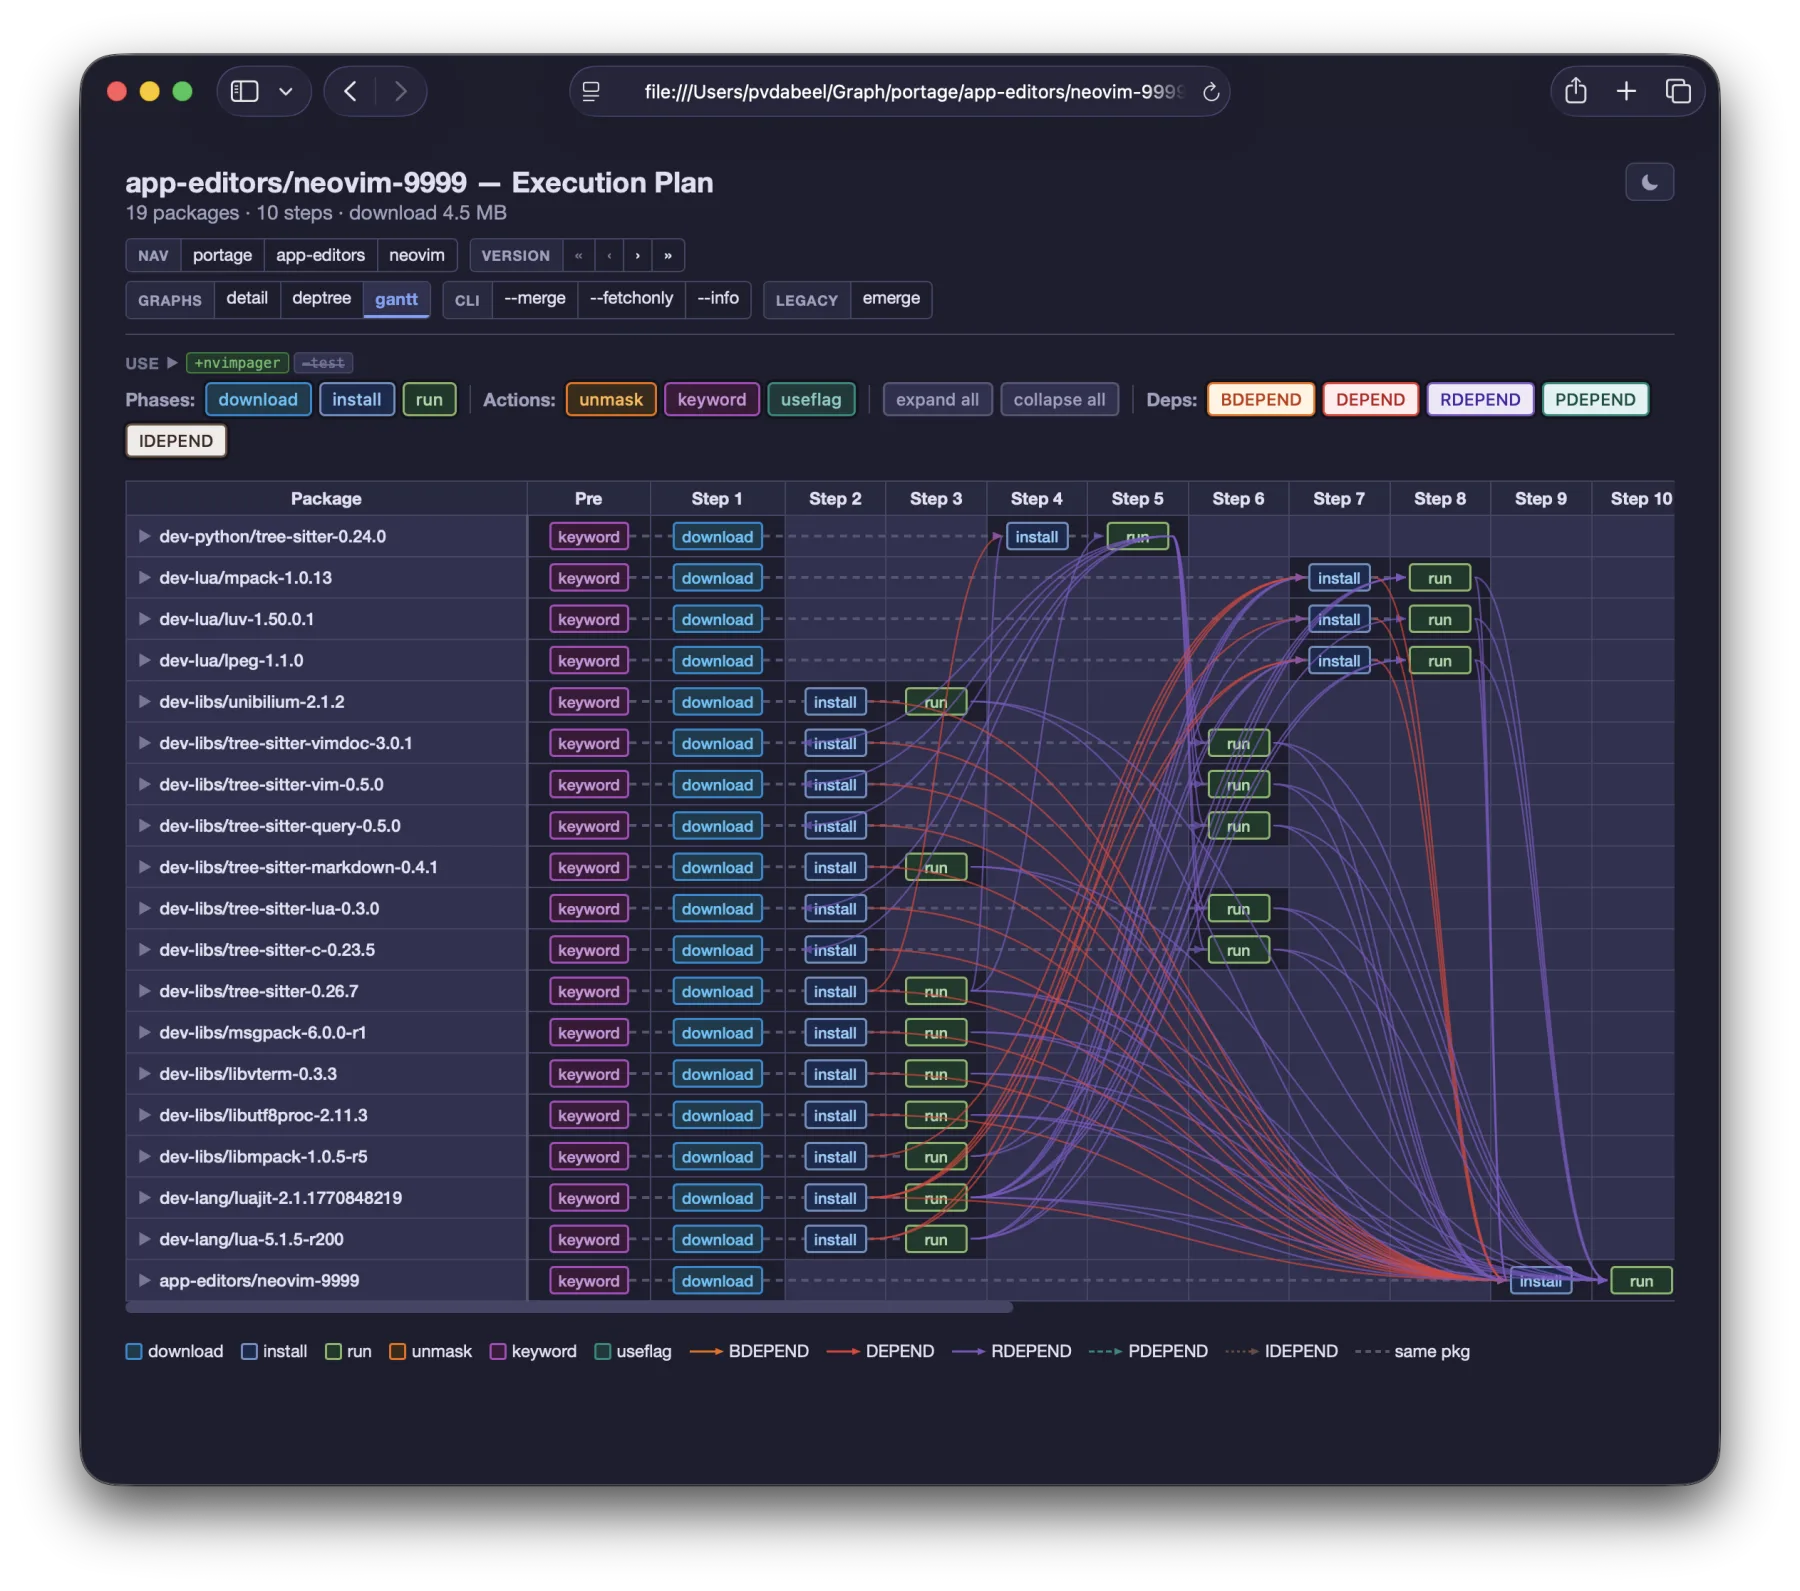The image size is (1800, 1591).
Task: Click neovim-9999 run block in Step 10
Action: click(1641, 1281)
